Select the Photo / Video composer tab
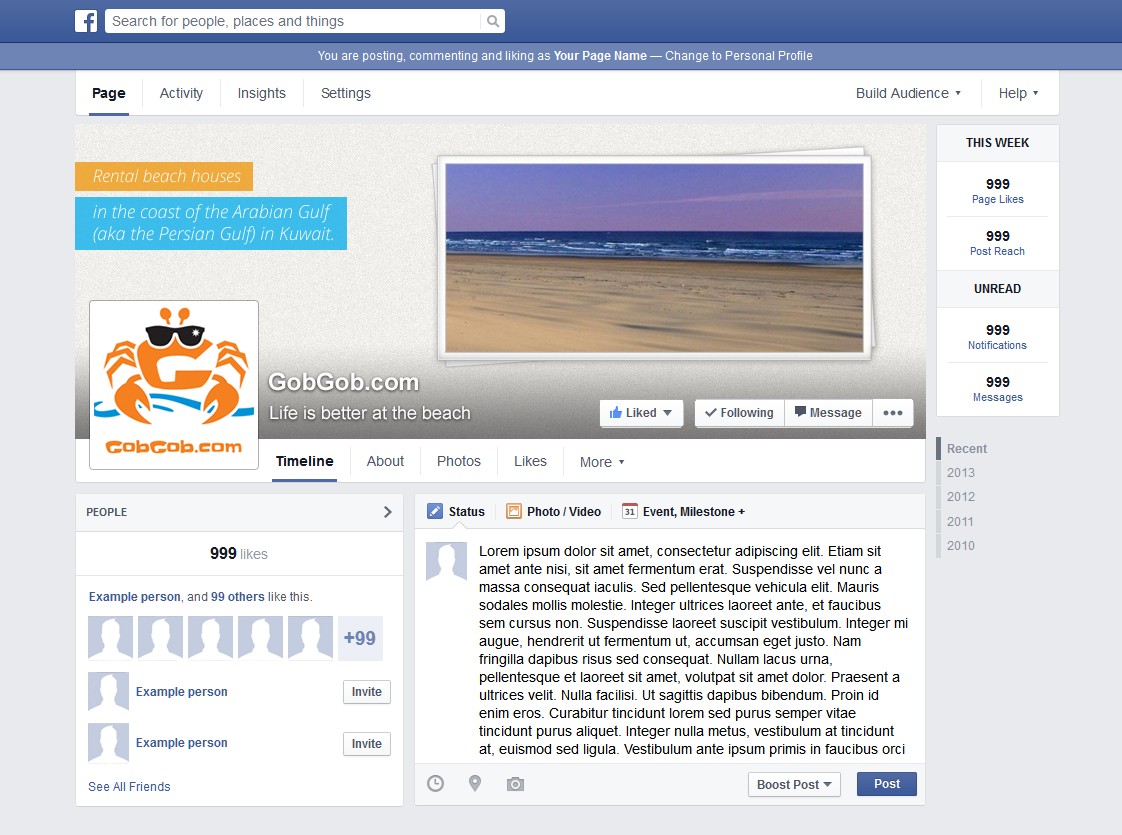Image resolution: width=1122 pixels, height=835 pixels. pyautogui.click(x=554, y=512)
